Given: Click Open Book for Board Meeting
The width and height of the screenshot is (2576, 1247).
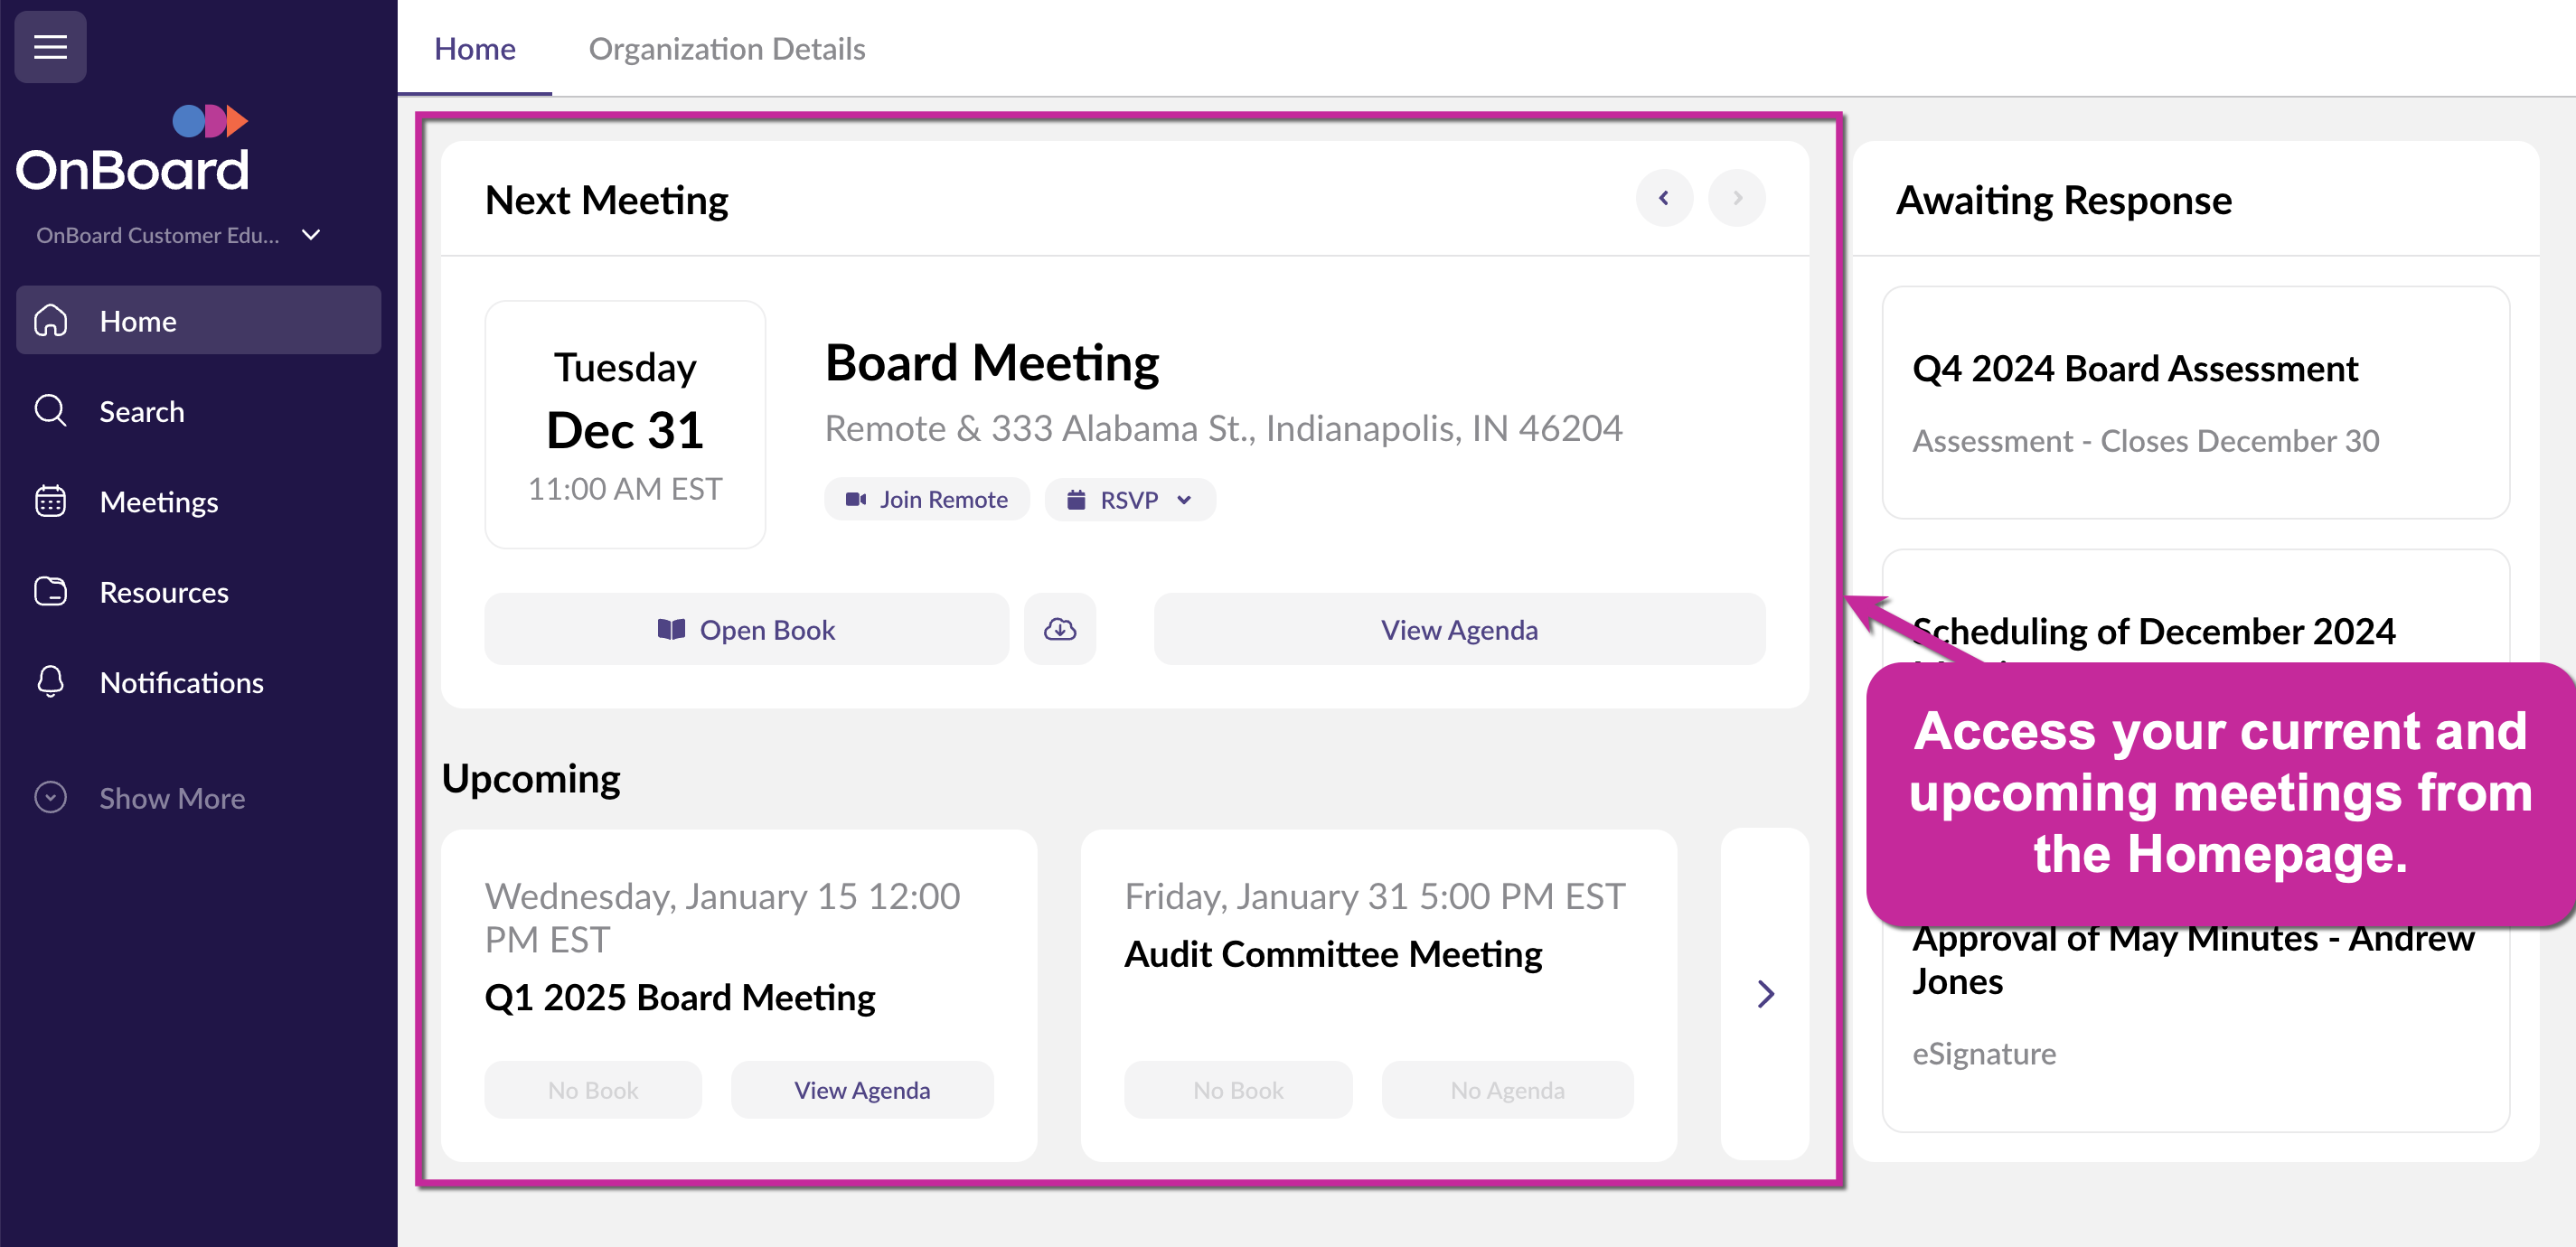Looking at the screenshot, I should [746, 629].
